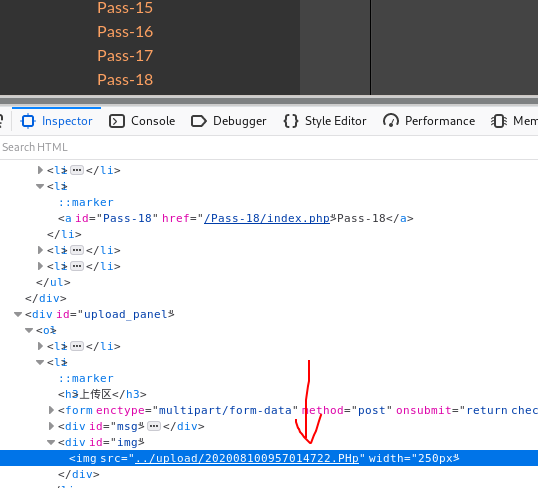Switch to the Console tab
This screenshot has height=488, width=538.
pyautogui.click(x=142, y=121)
